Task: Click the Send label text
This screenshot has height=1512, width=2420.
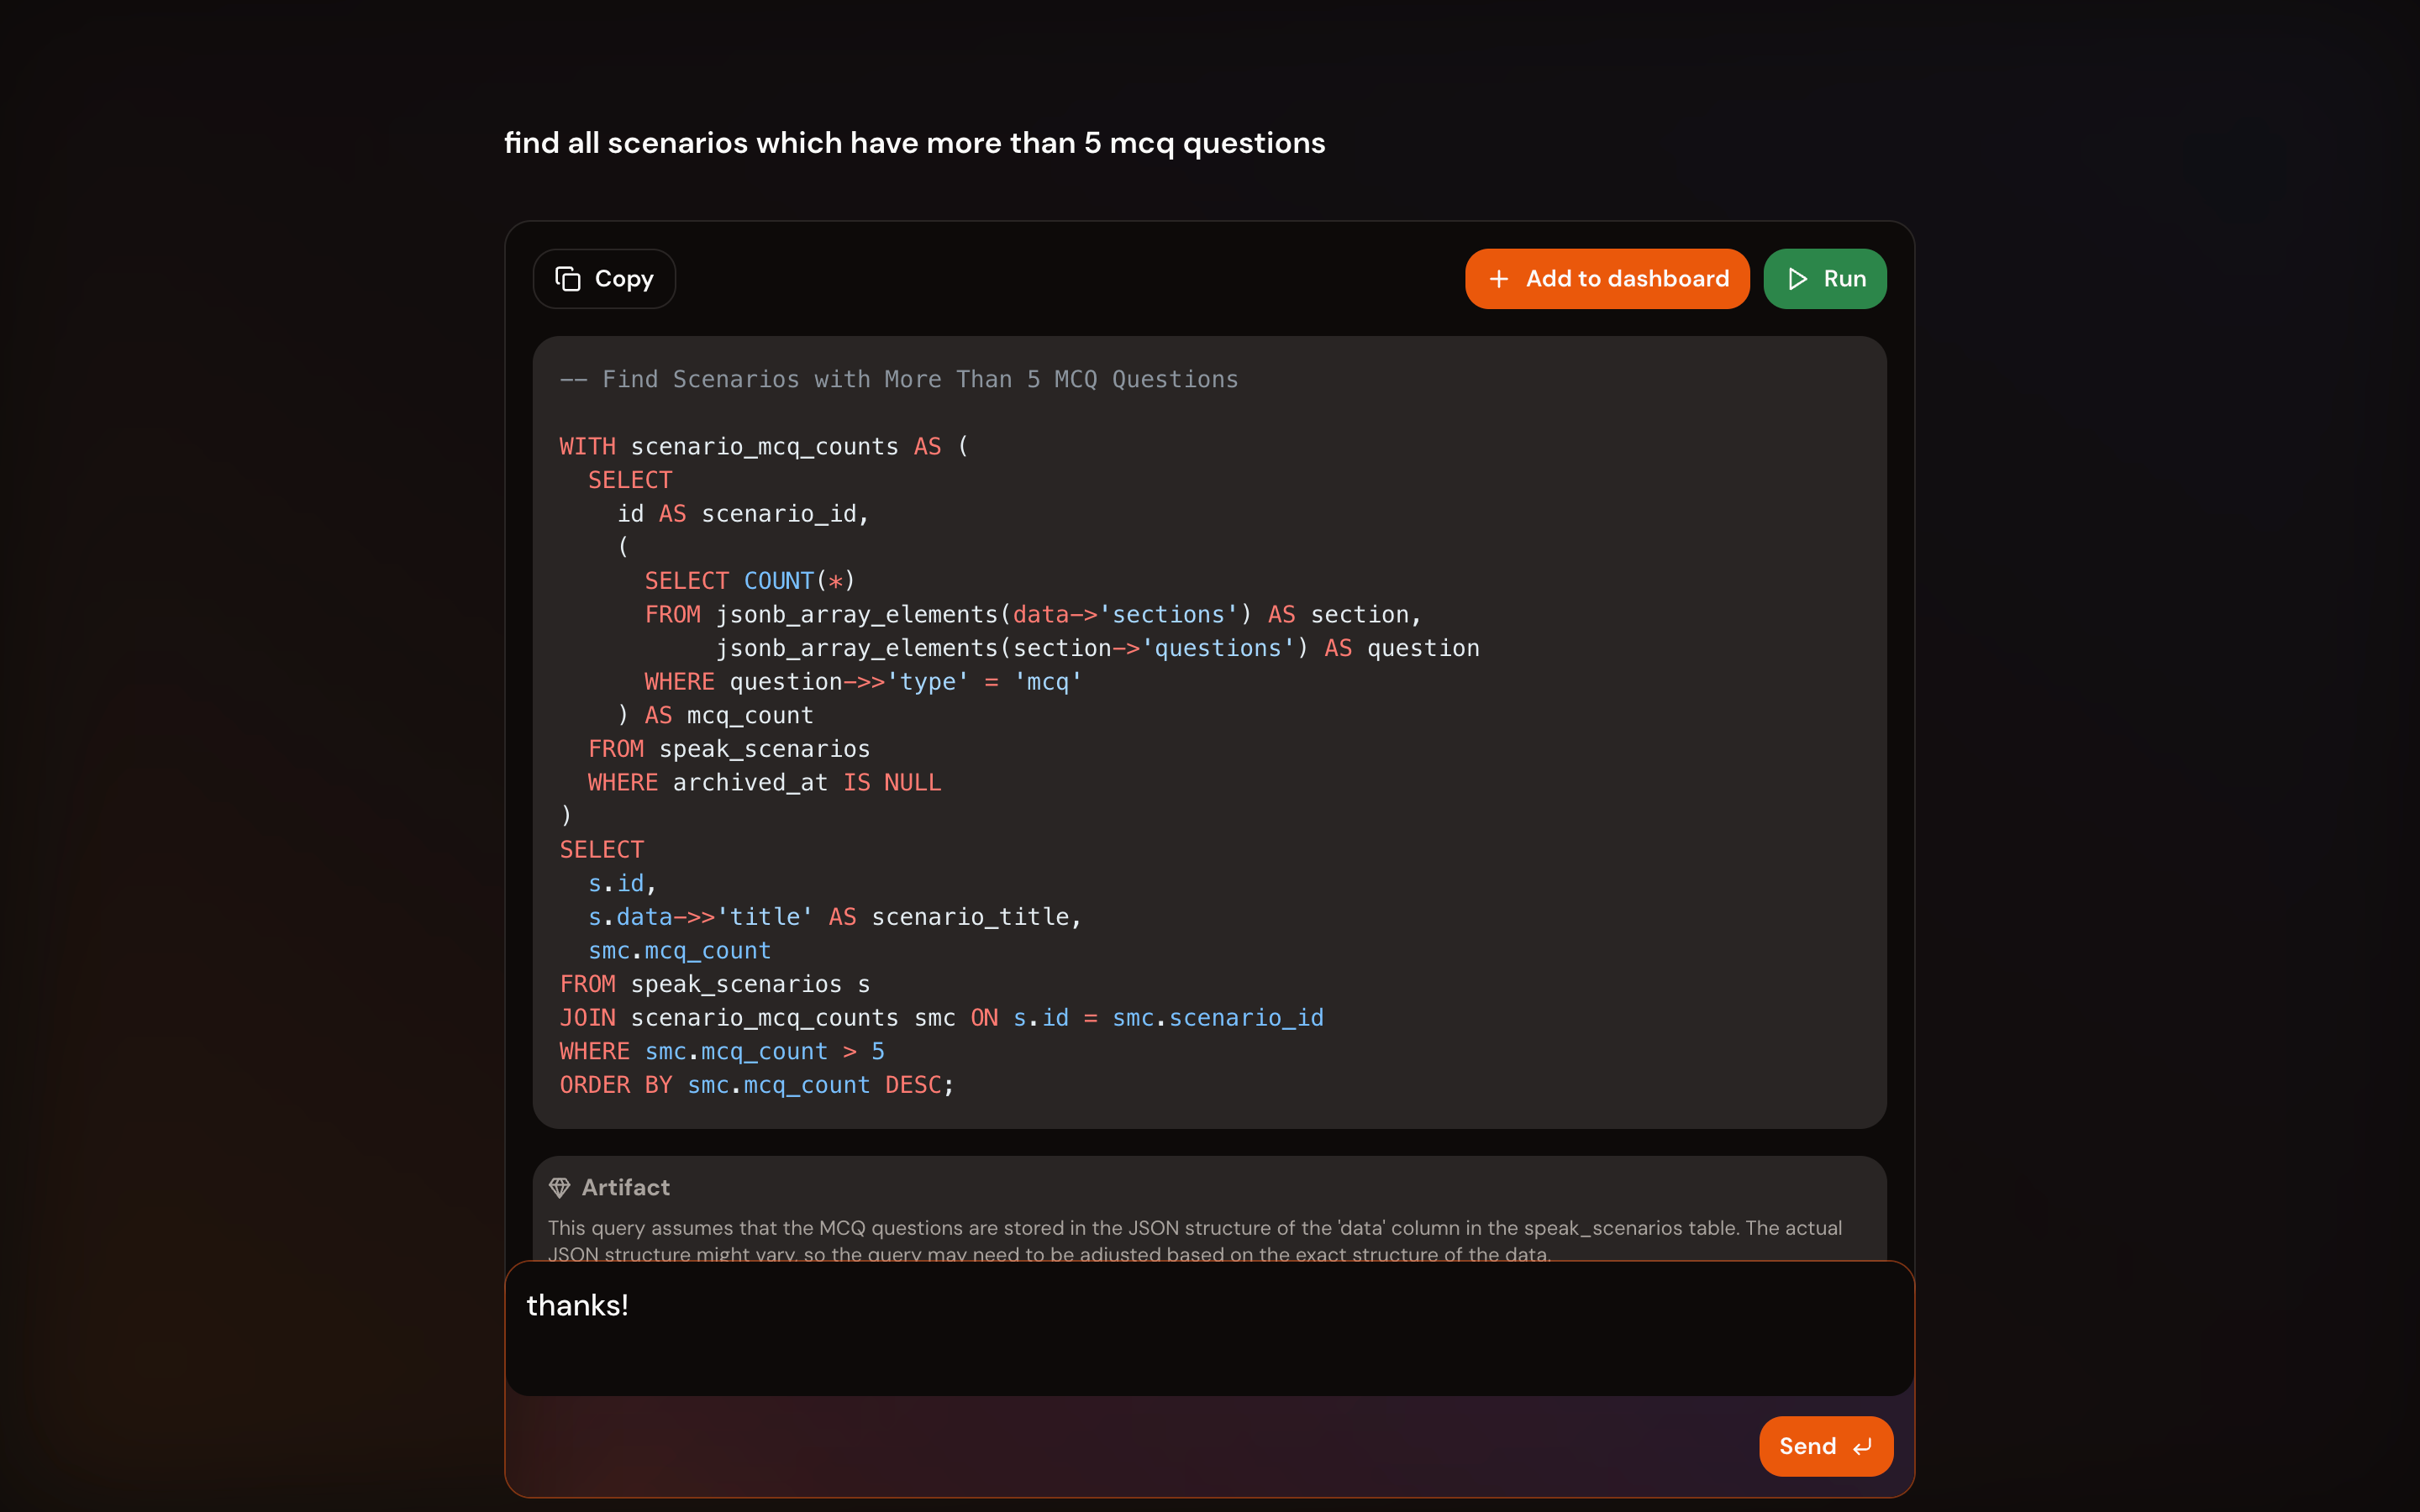Action: coord(1807,1446)
